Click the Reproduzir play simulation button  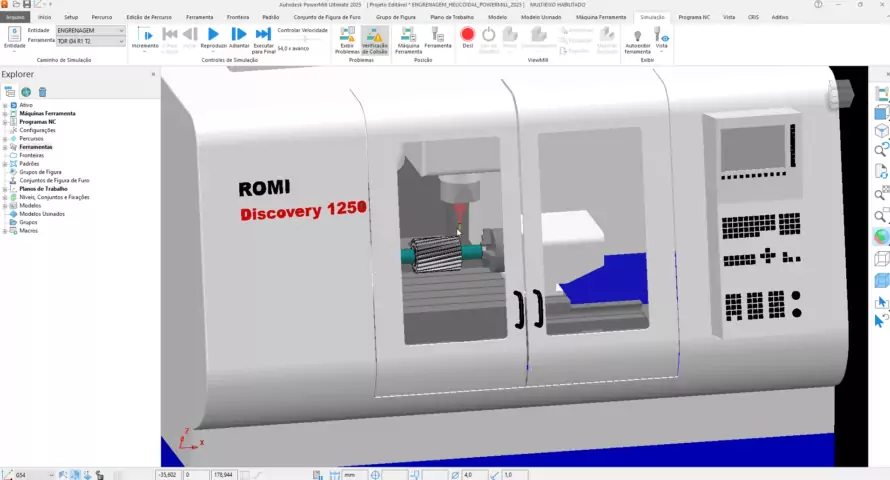[x=213, y=38]
